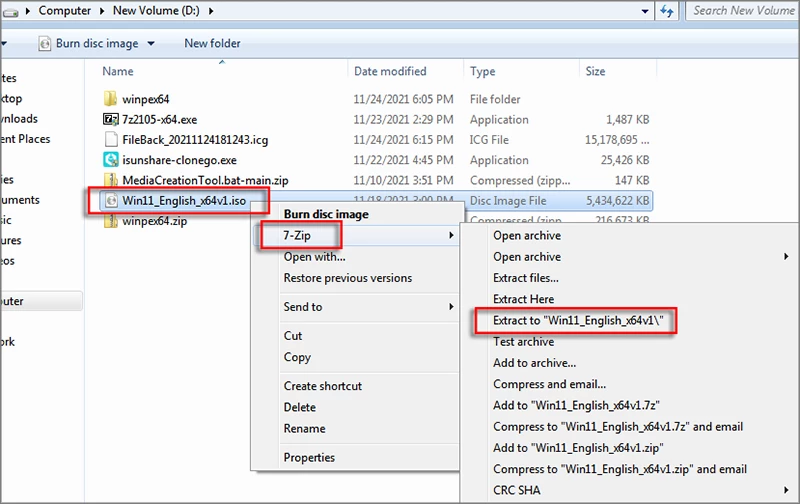Choose Add to archive...
The image size is (800, 504).
point(534,363)
